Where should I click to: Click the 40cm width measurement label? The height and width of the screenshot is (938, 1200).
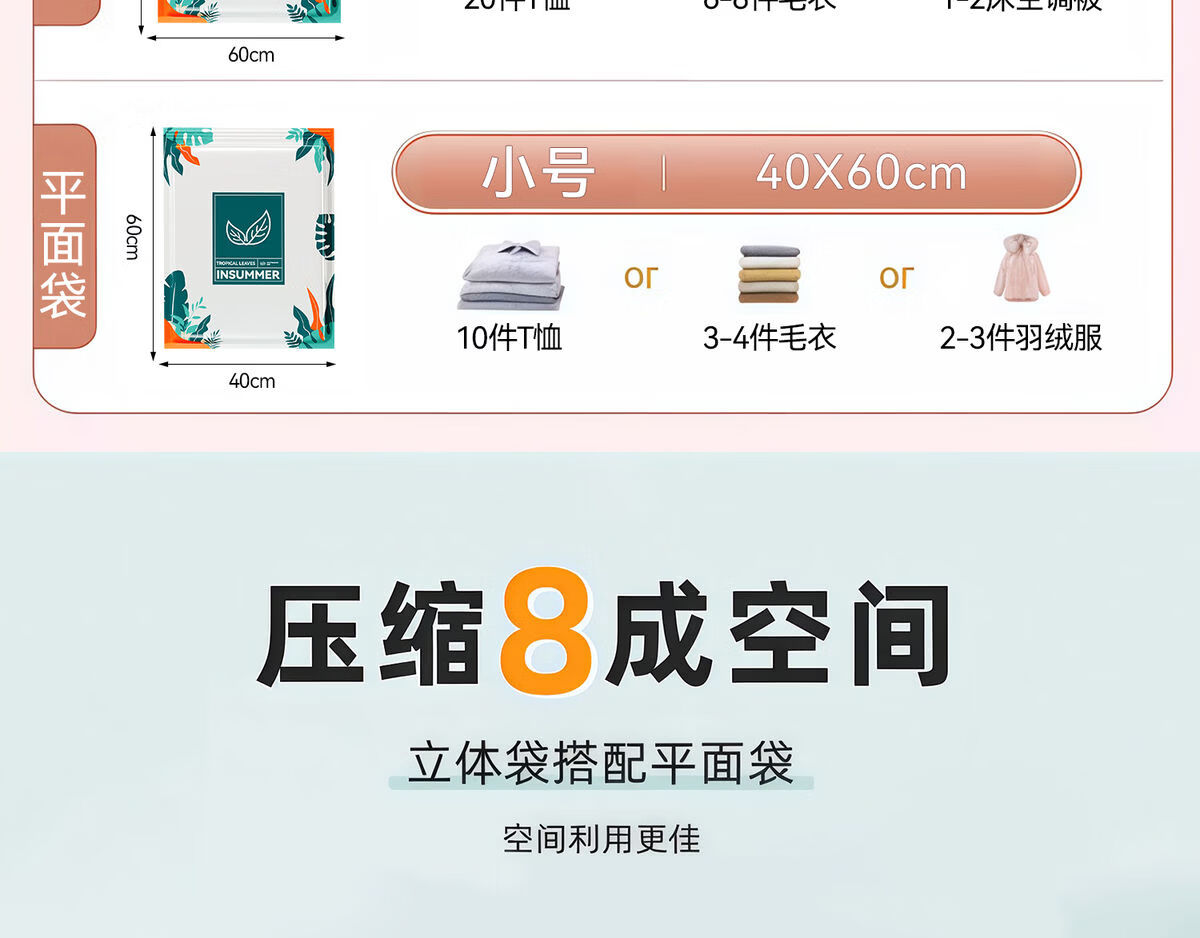(x=252, y=381)
